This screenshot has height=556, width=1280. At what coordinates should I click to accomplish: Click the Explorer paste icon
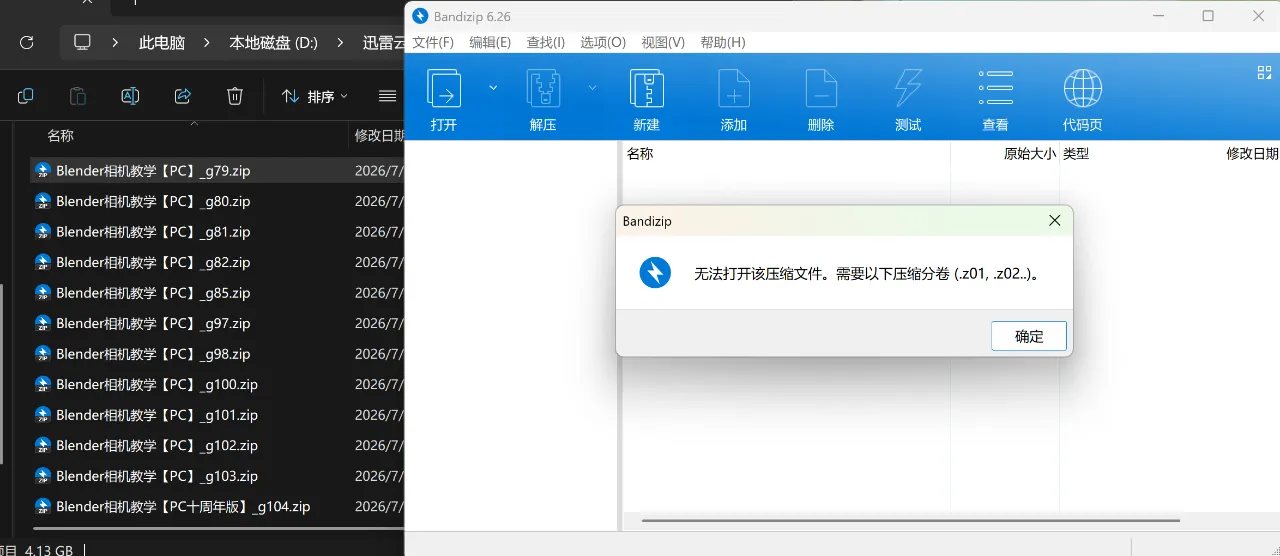[78, 96]
